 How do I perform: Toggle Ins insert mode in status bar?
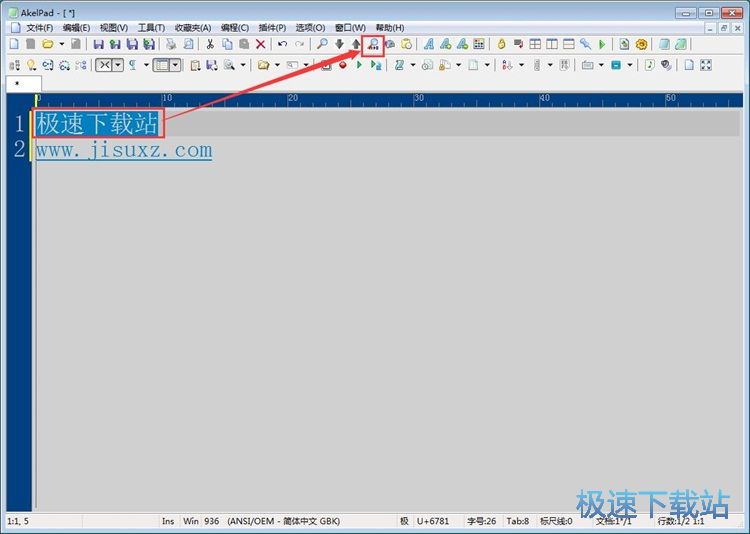tap(168, 521)
